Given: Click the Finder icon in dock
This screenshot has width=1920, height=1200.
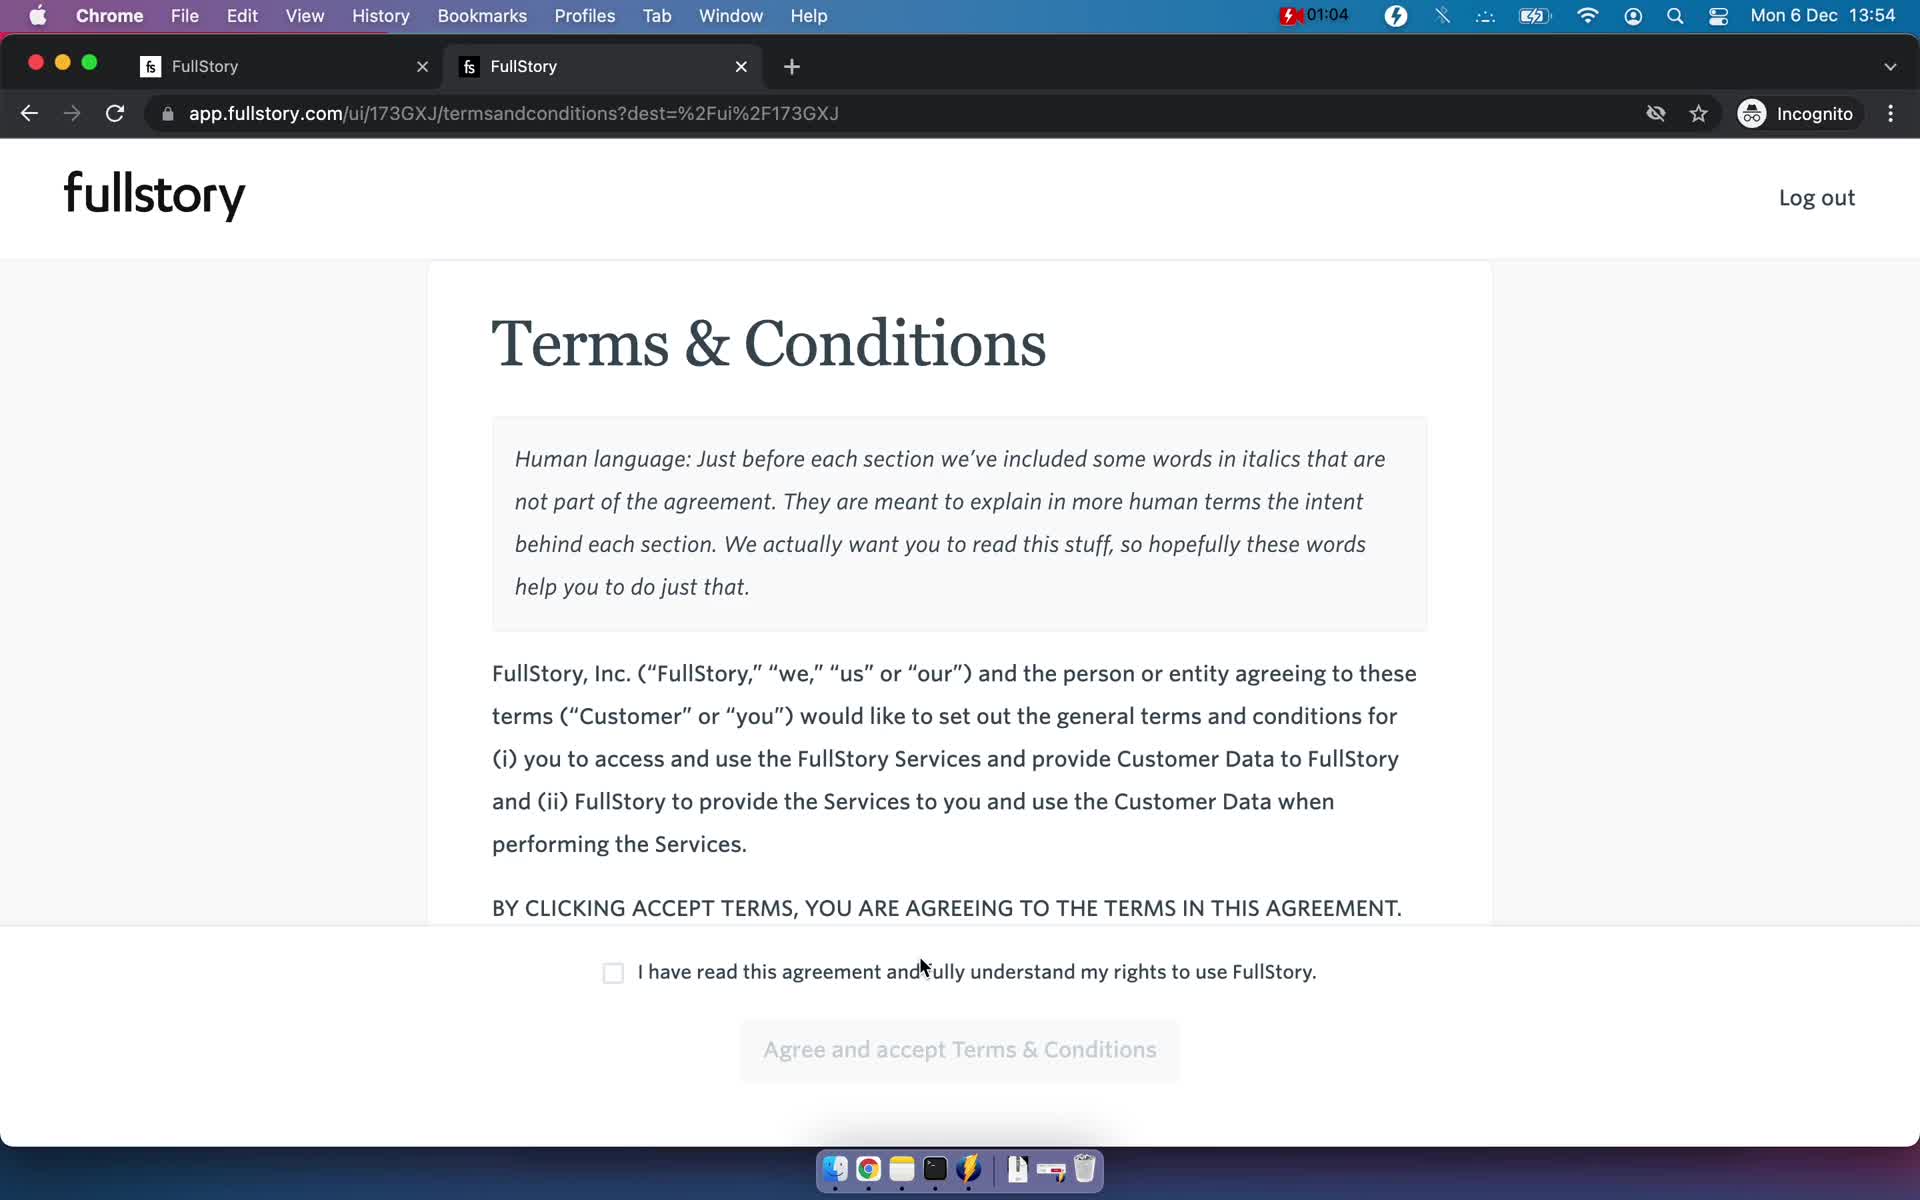Looking at the screenshot, I should pyautogui.click(x=835, y=1170).
